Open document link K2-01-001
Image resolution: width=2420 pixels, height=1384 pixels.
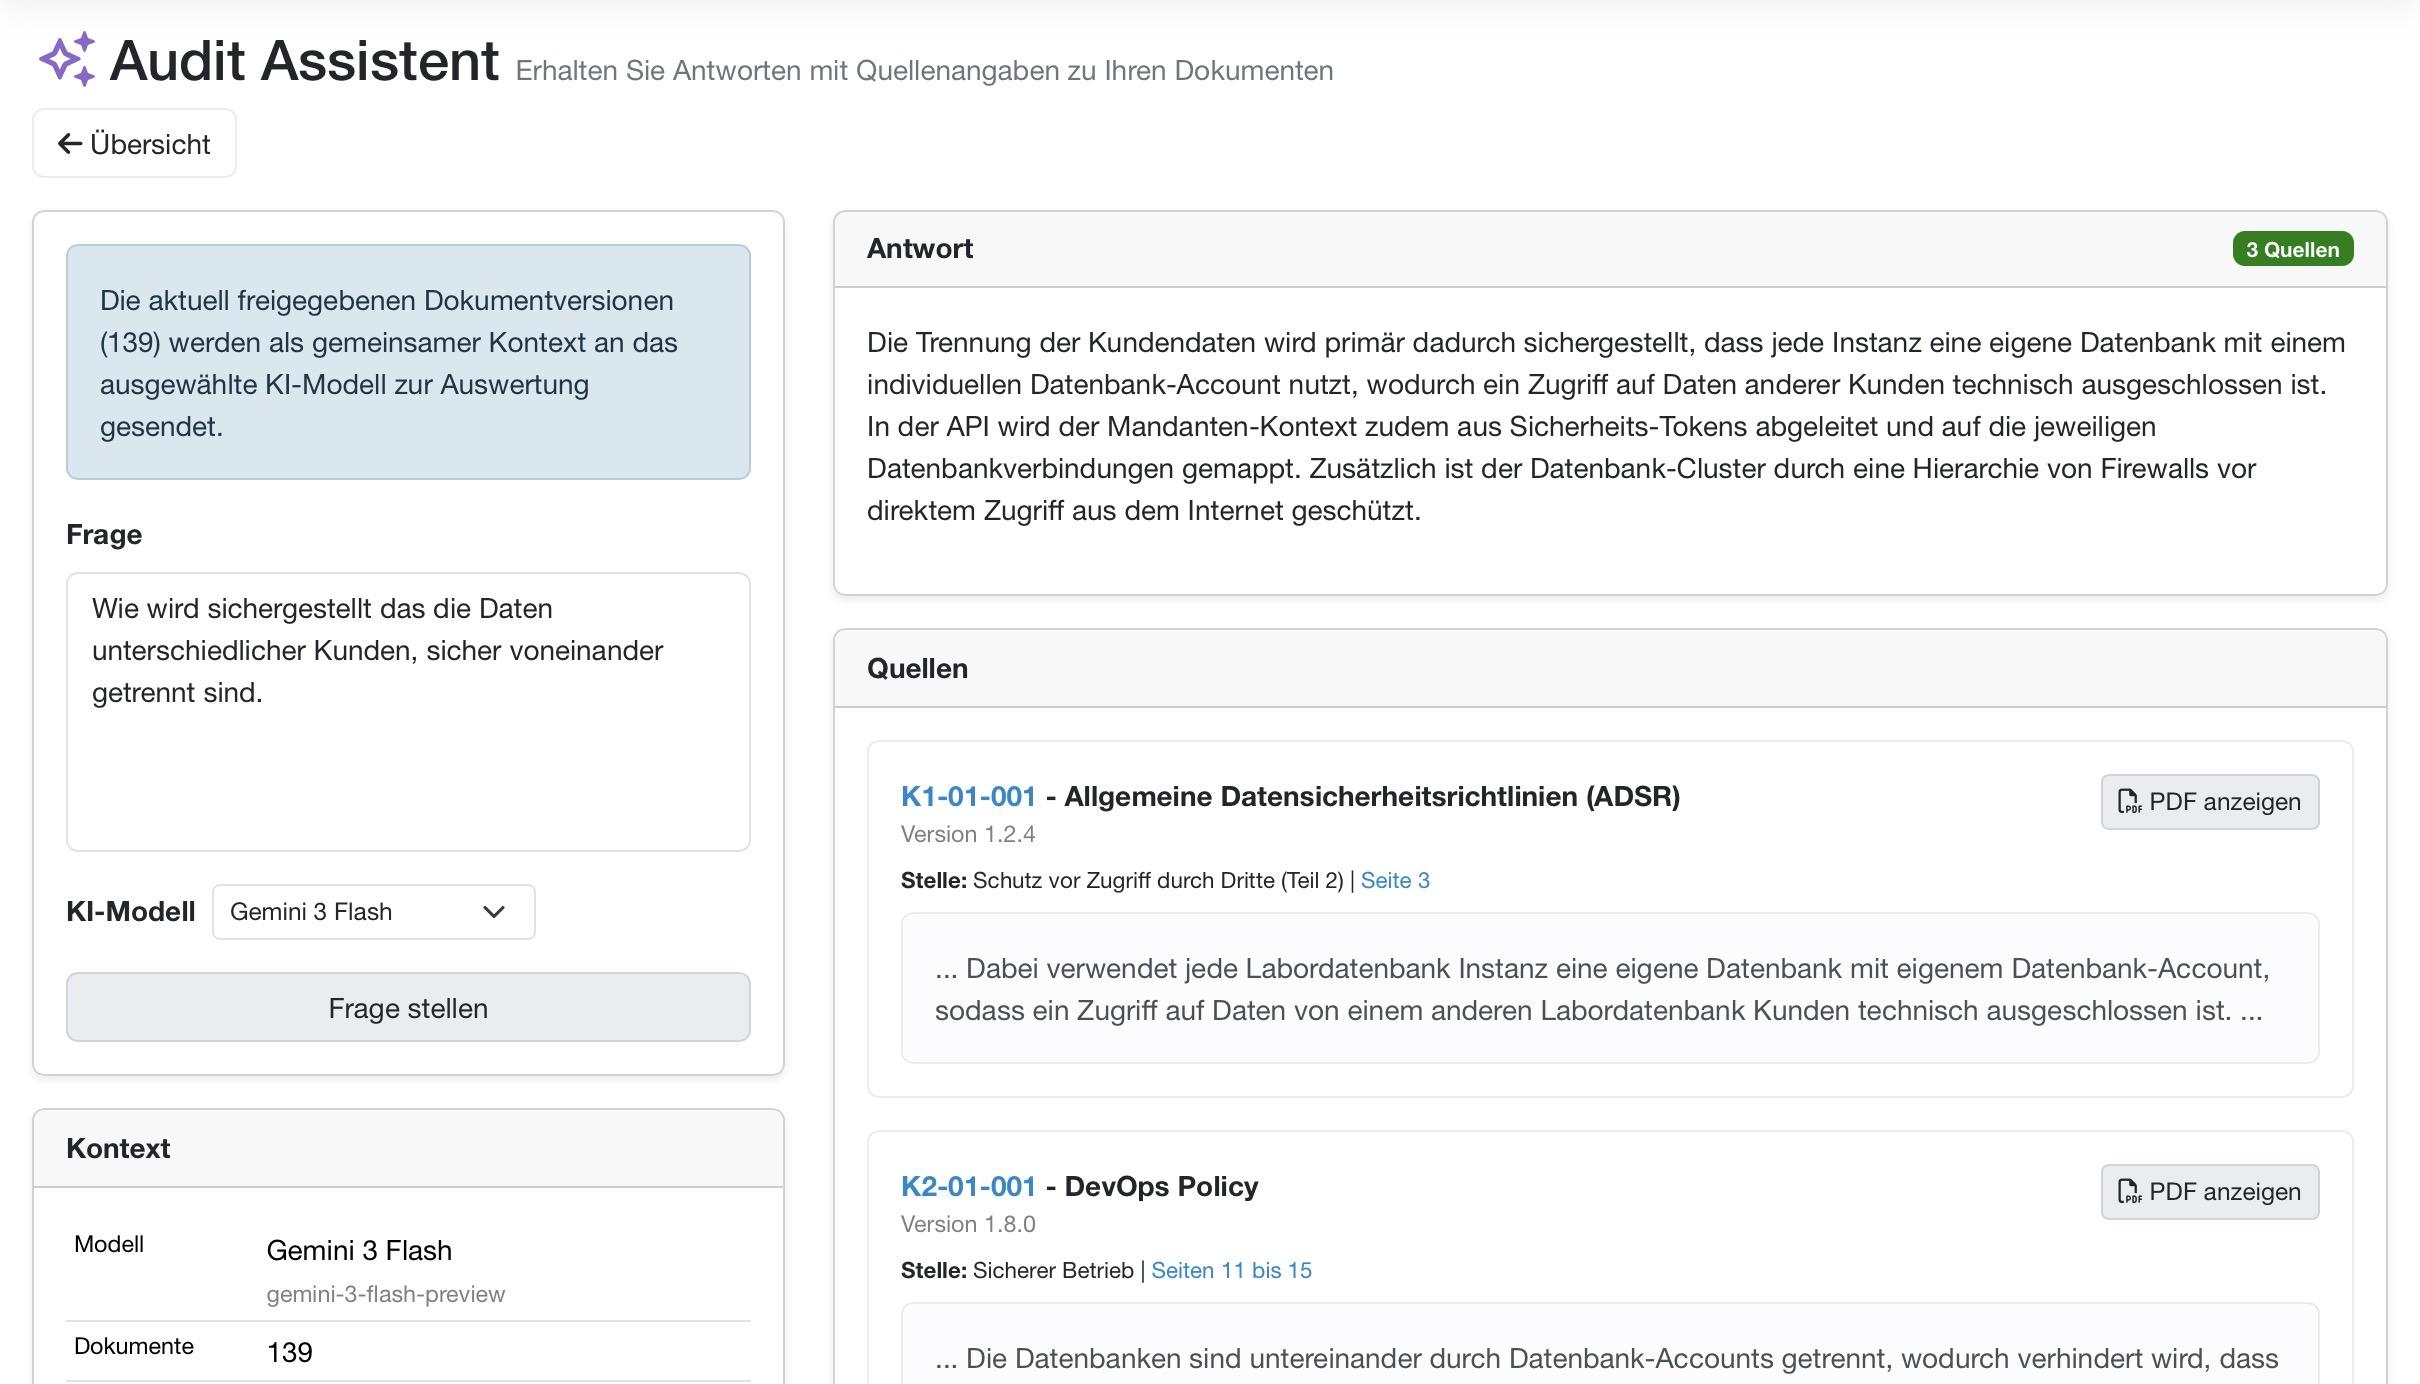(x=968, y=1186)
